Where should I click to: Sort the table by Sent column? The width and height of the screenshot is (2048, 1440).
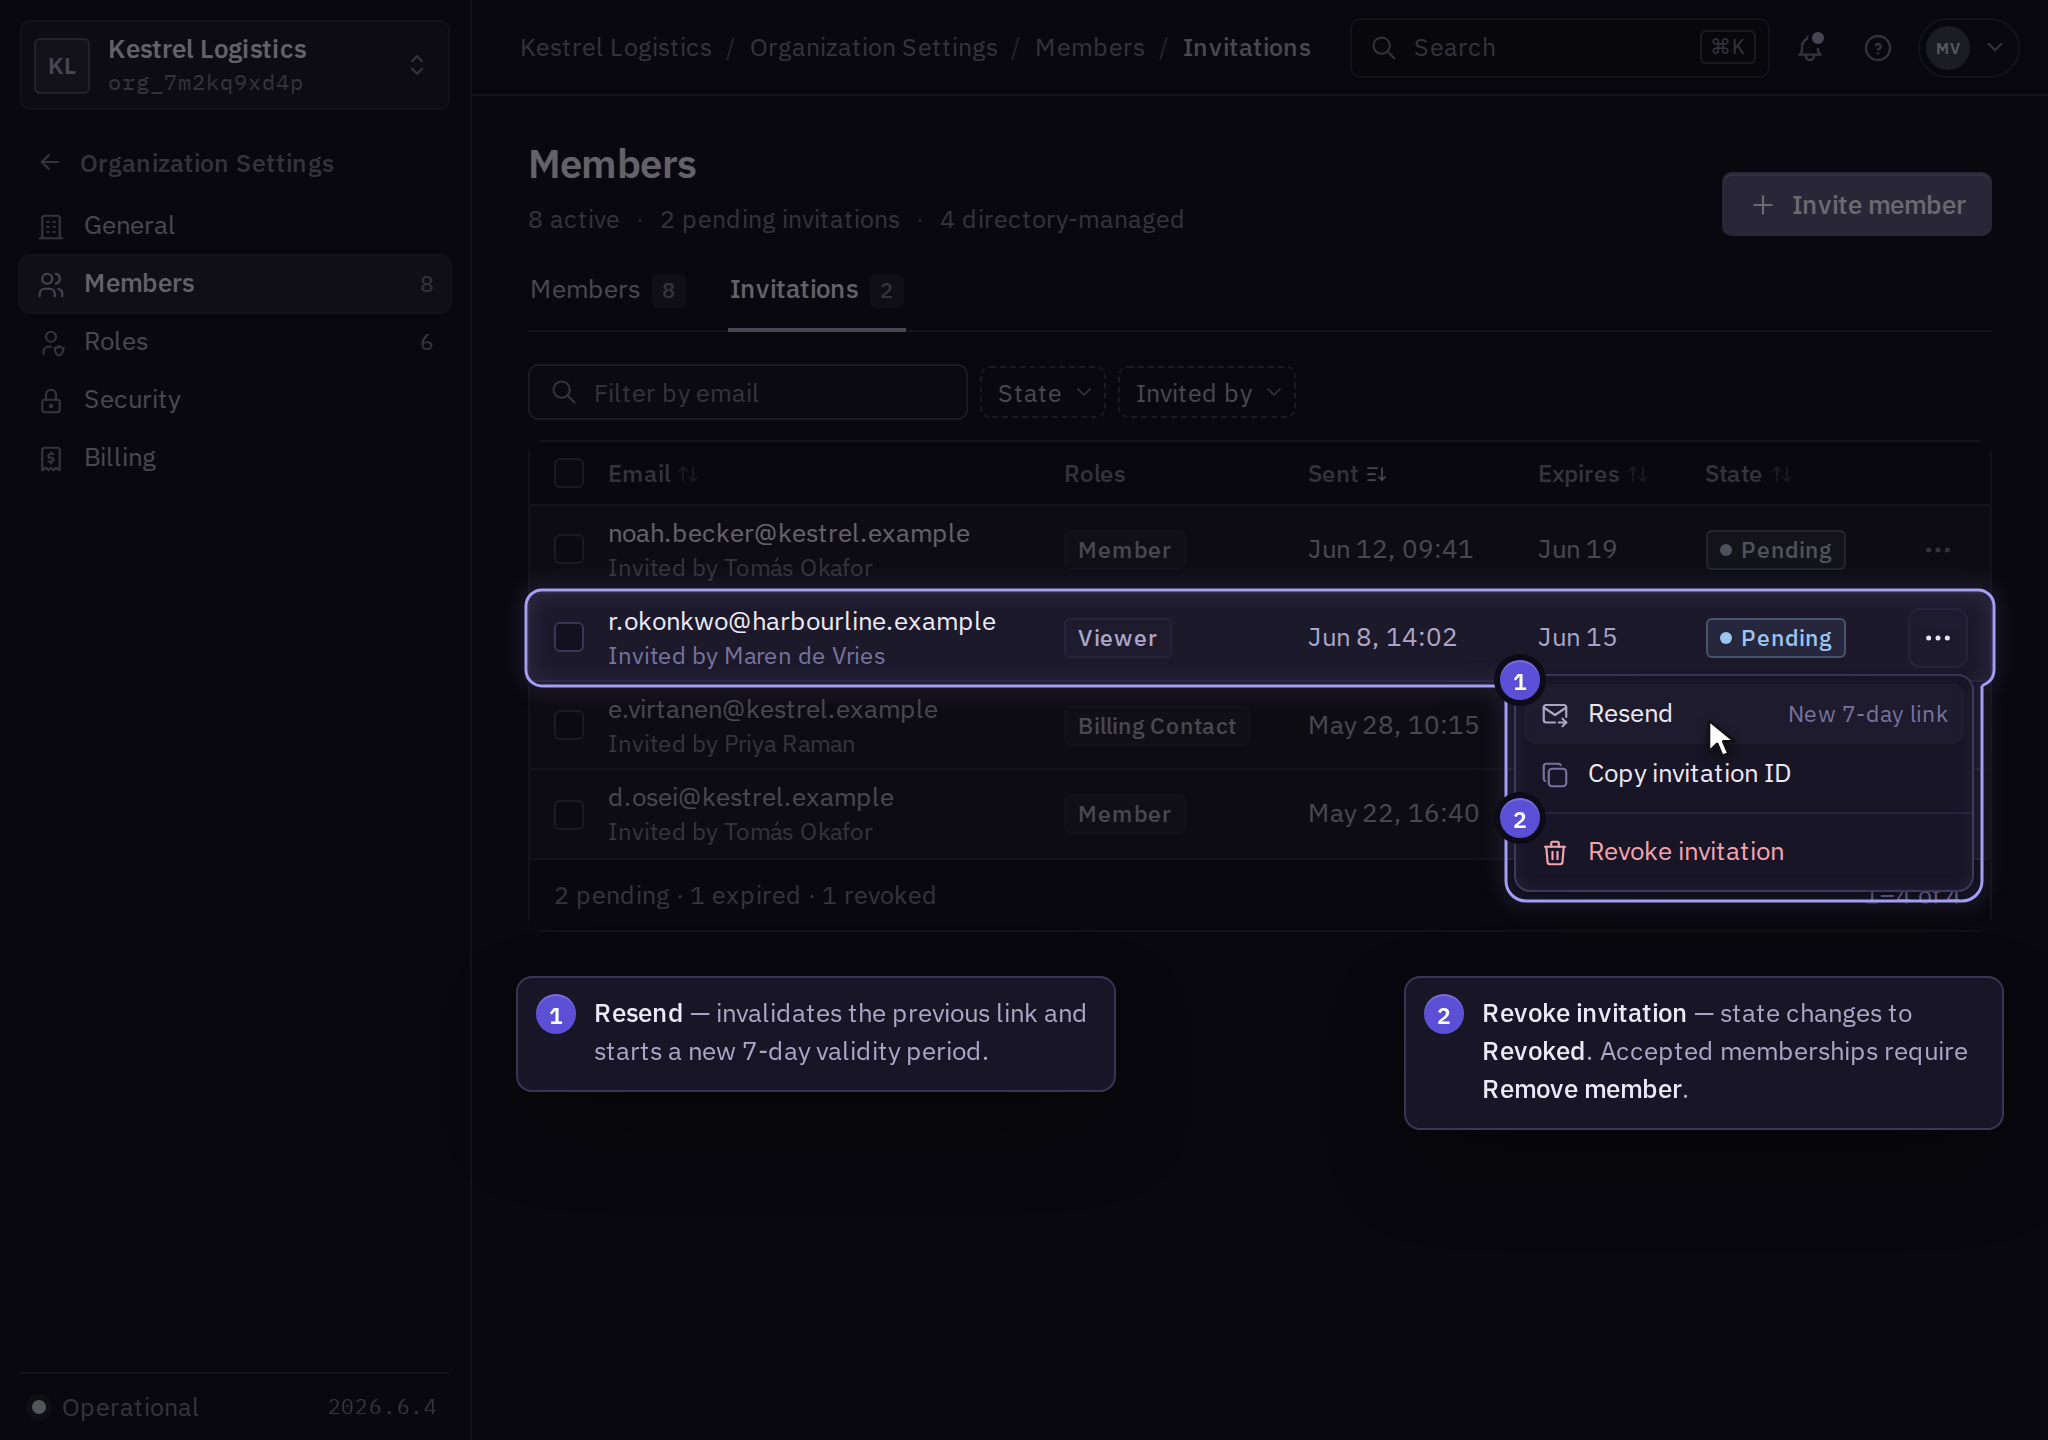click(1347, 474)
